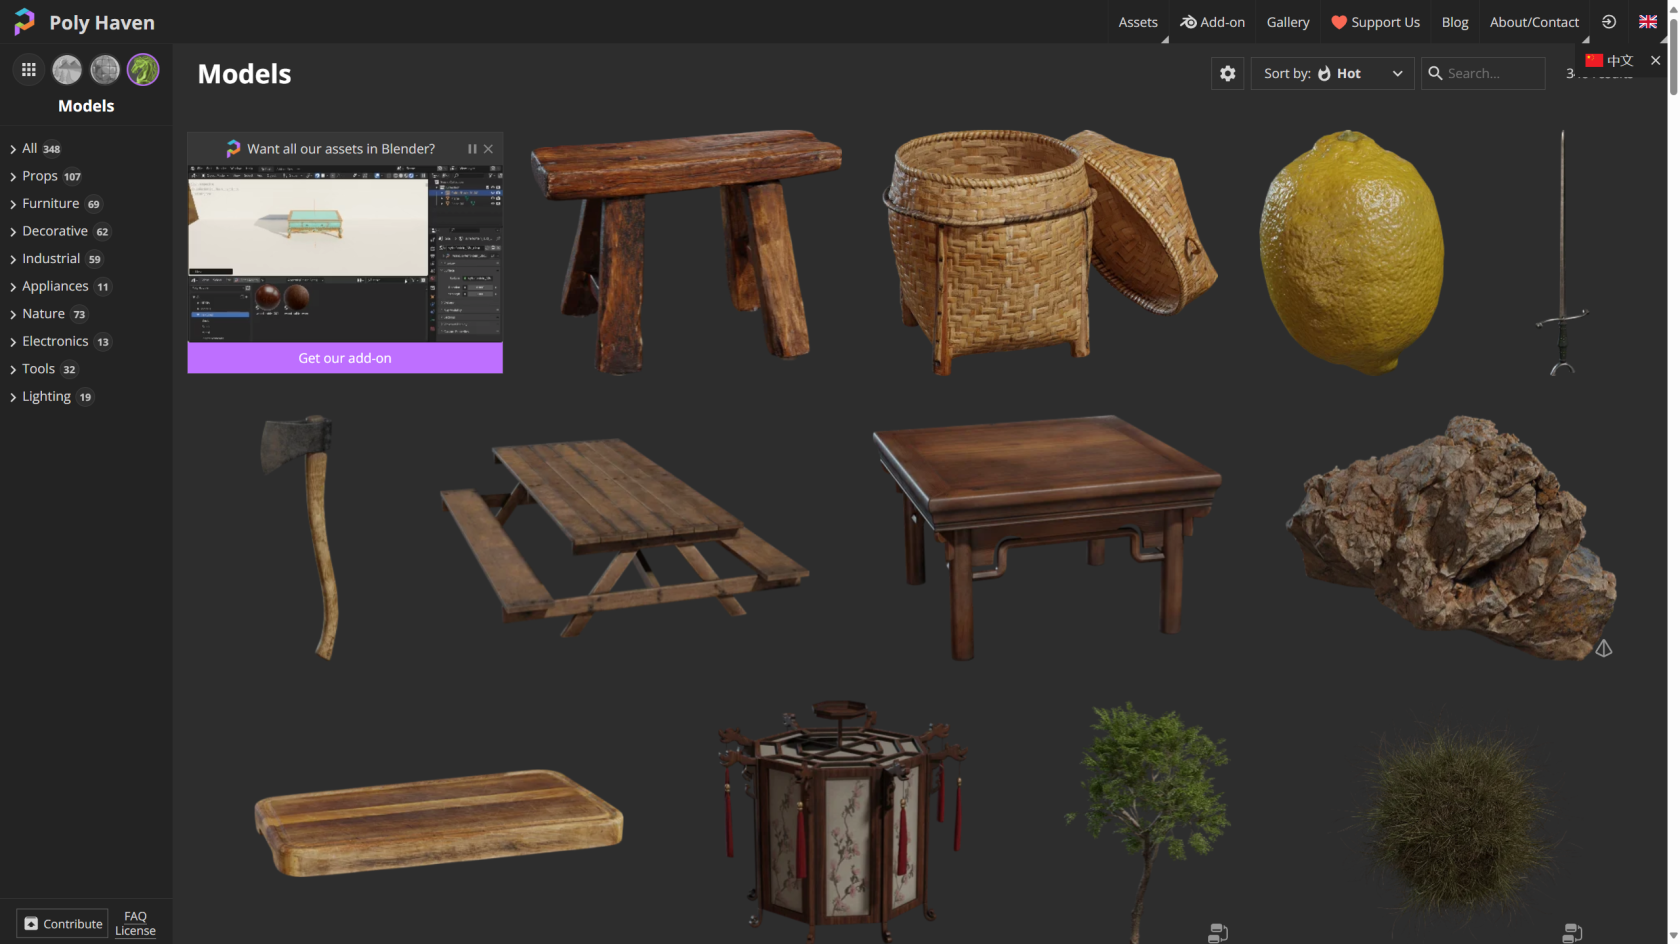
Task: Switch language to 中文
Action: coord(1609,60)
